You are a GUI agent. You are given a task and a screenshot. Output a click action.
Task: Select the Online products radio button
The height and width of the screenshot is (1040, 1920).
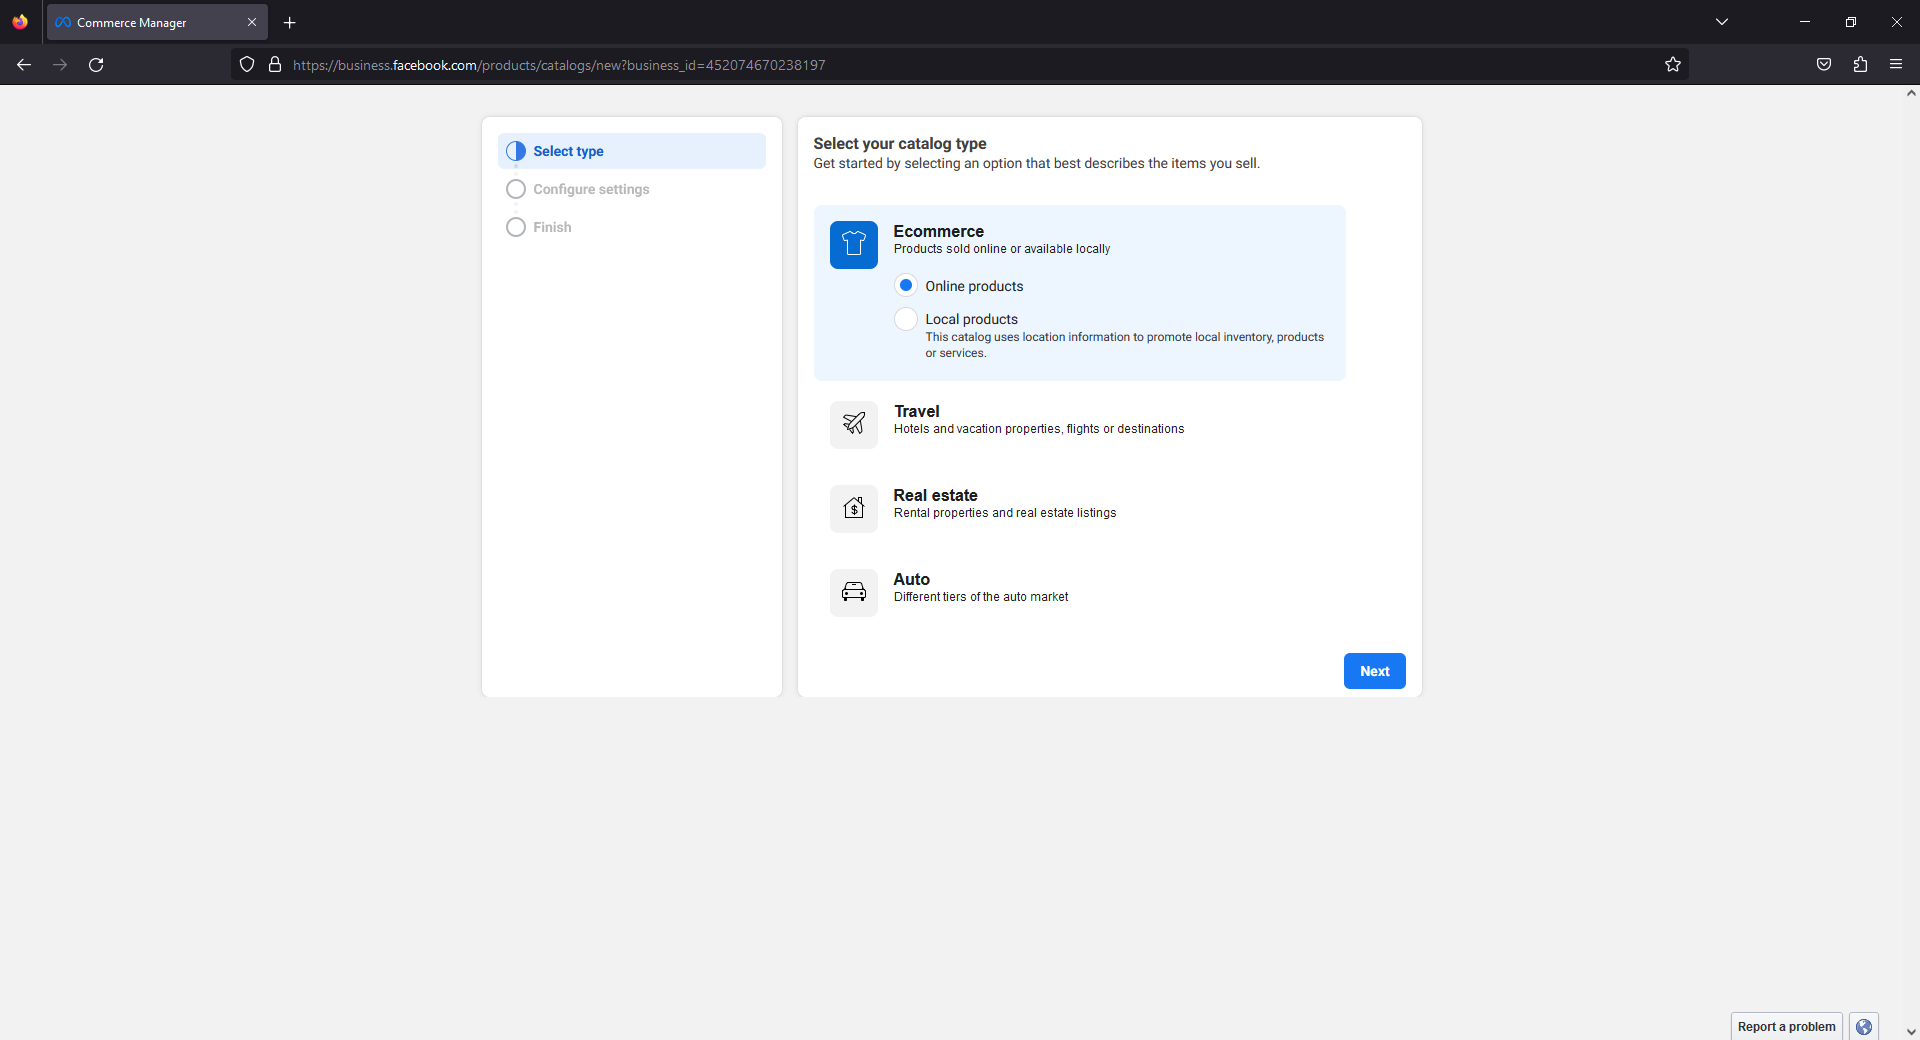[x=906, y=286]
